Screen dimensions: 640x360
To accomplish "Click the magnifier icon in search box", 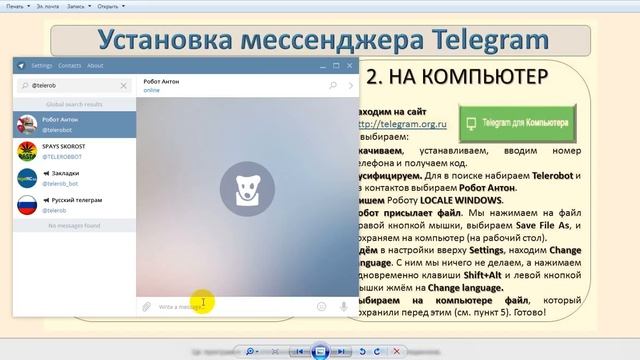I will coord(24,86).
